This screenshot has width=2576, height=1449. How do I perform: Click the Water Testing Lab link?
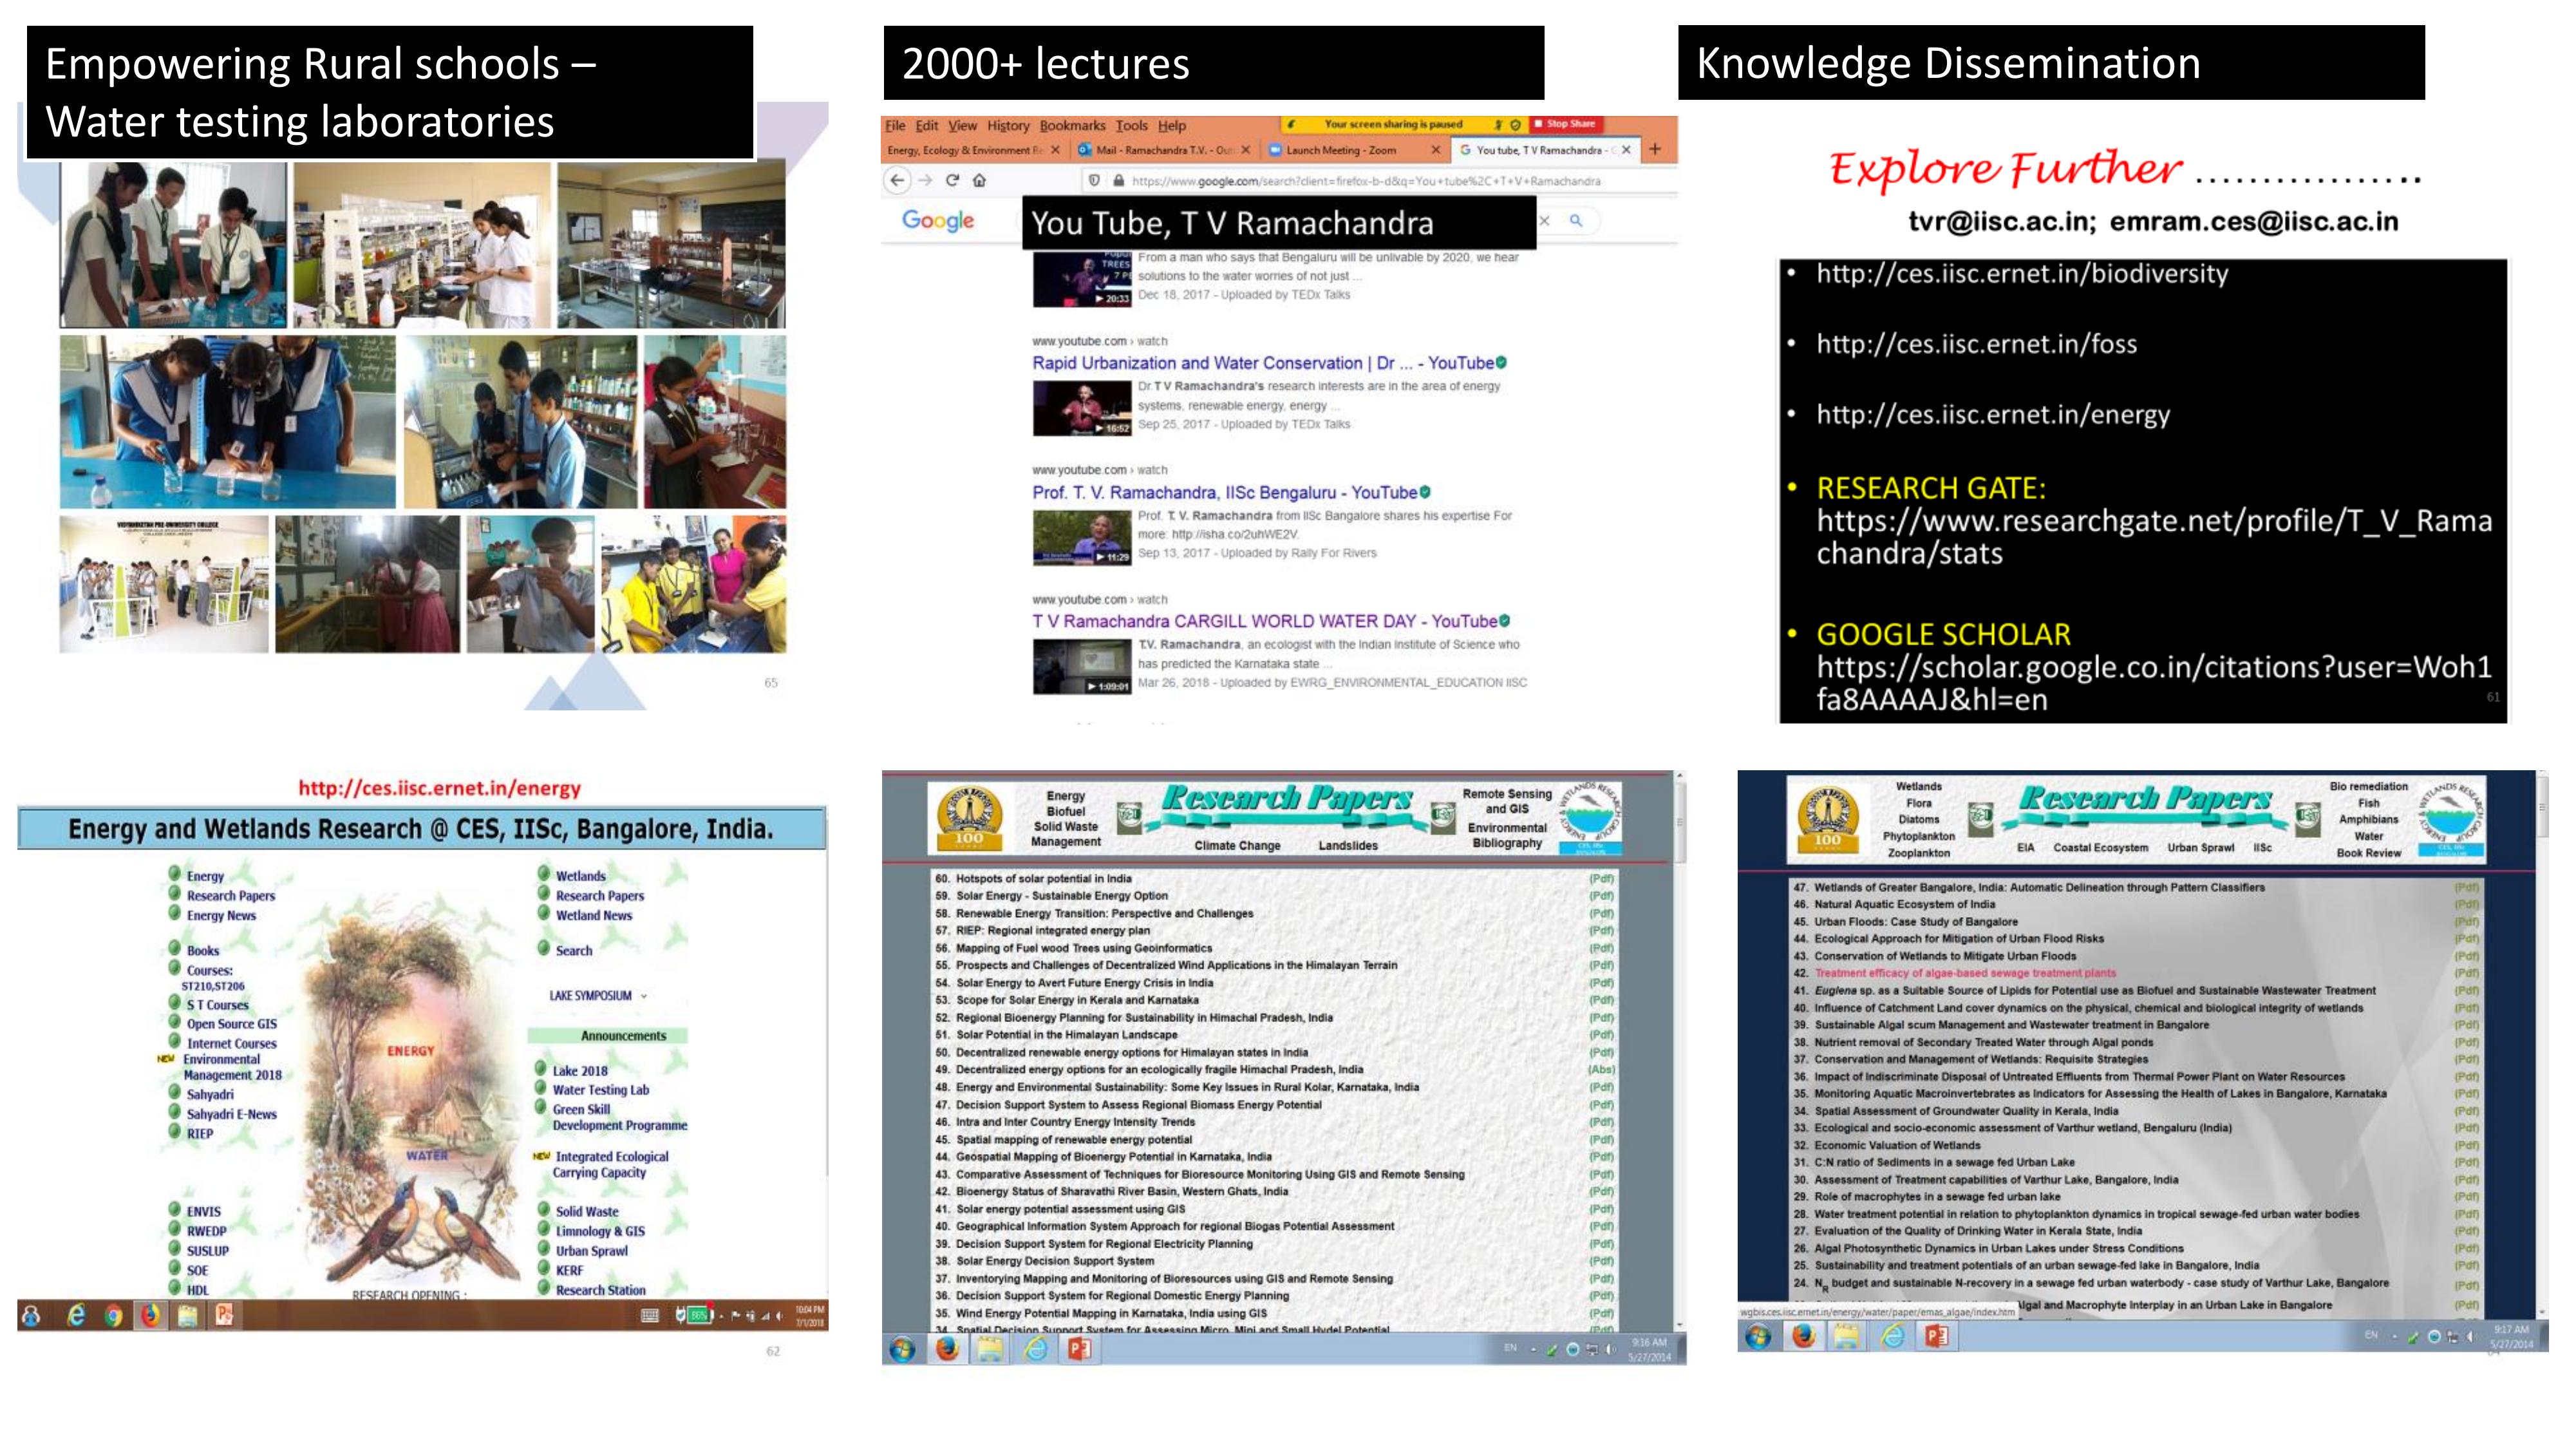[600, 1090]
